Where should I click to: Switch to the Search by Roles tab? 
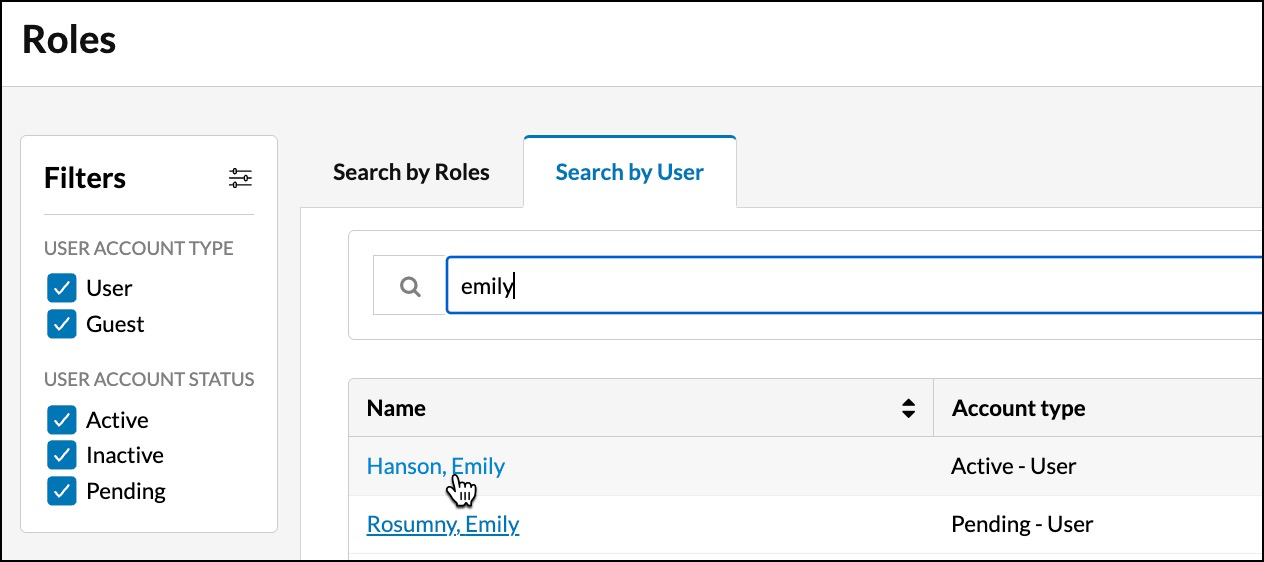[x=411, y=172]
